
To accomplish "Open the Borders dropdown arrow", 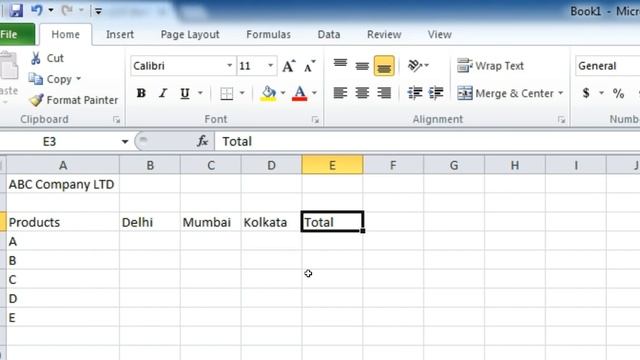I will 242,93.
